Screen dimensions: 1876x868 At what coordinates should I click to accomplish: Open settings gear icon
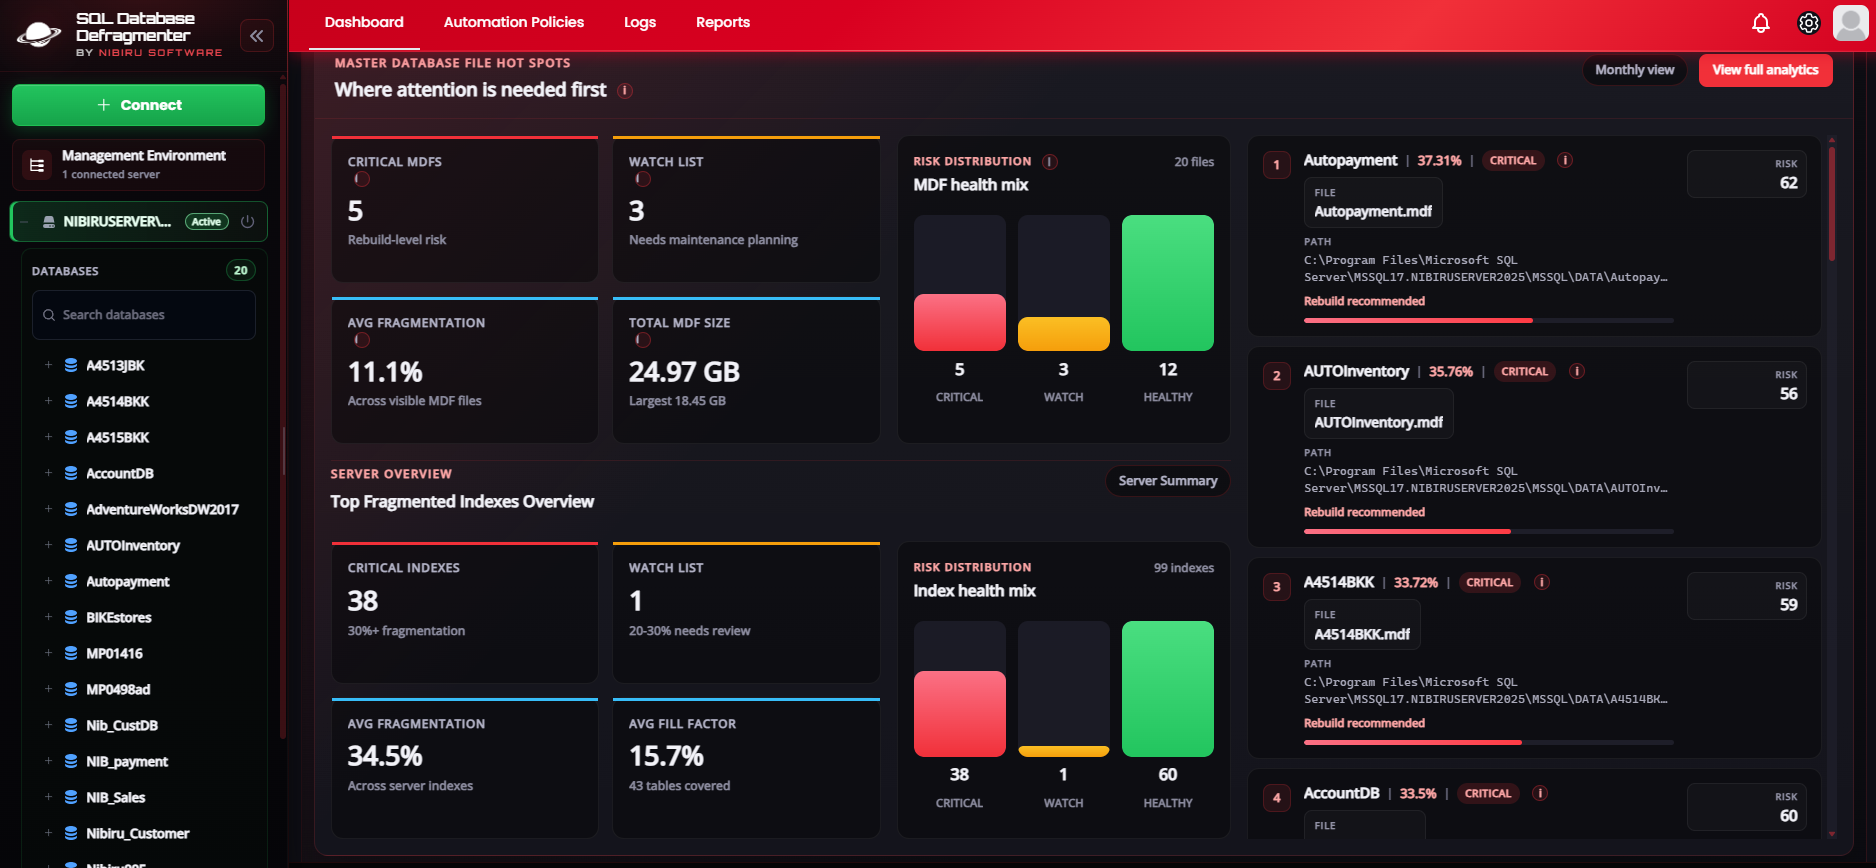click(x=1809, y=23)
